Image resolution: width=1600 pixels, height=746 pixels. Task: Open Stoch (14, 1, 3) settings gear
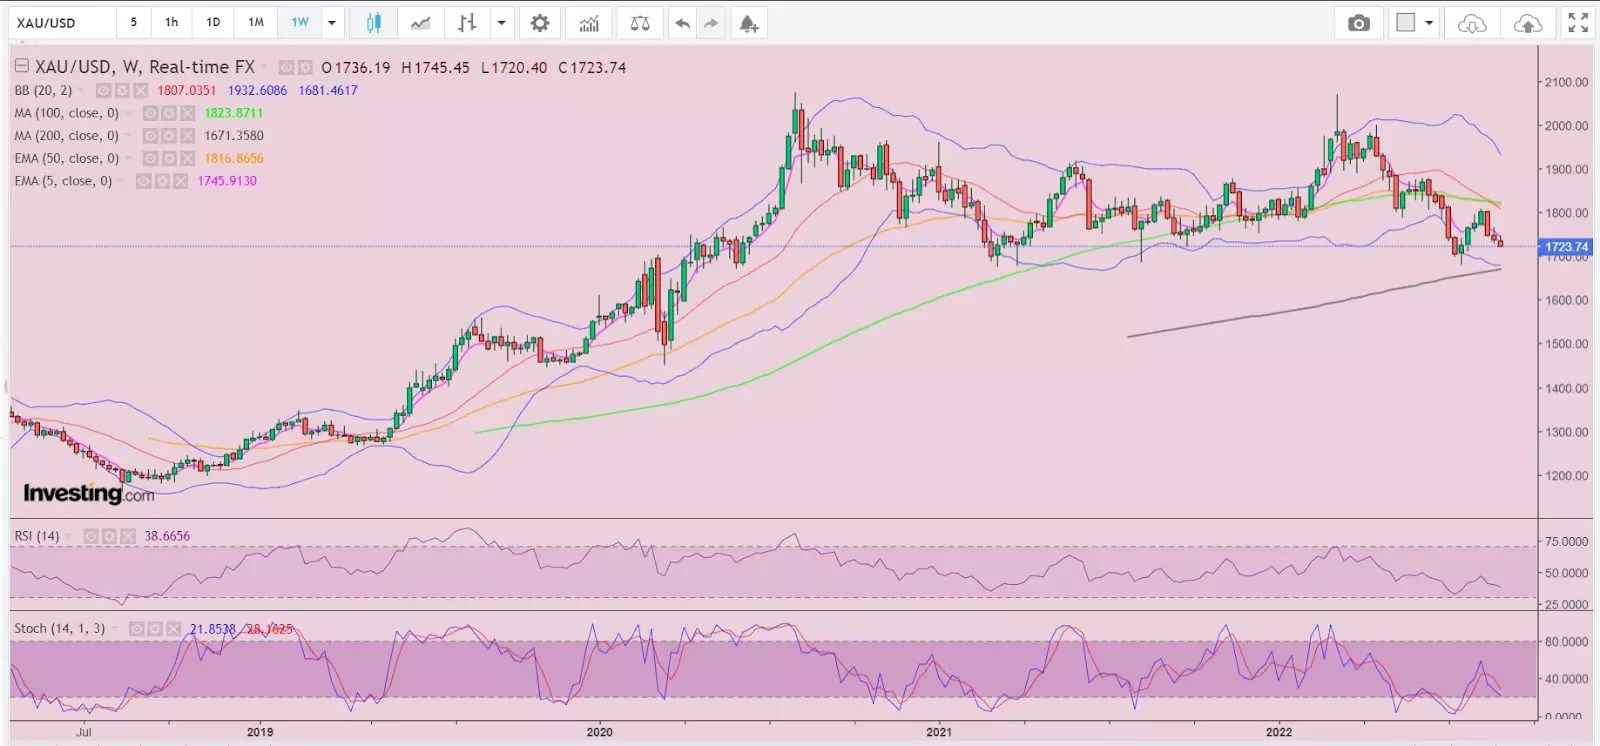155,629
